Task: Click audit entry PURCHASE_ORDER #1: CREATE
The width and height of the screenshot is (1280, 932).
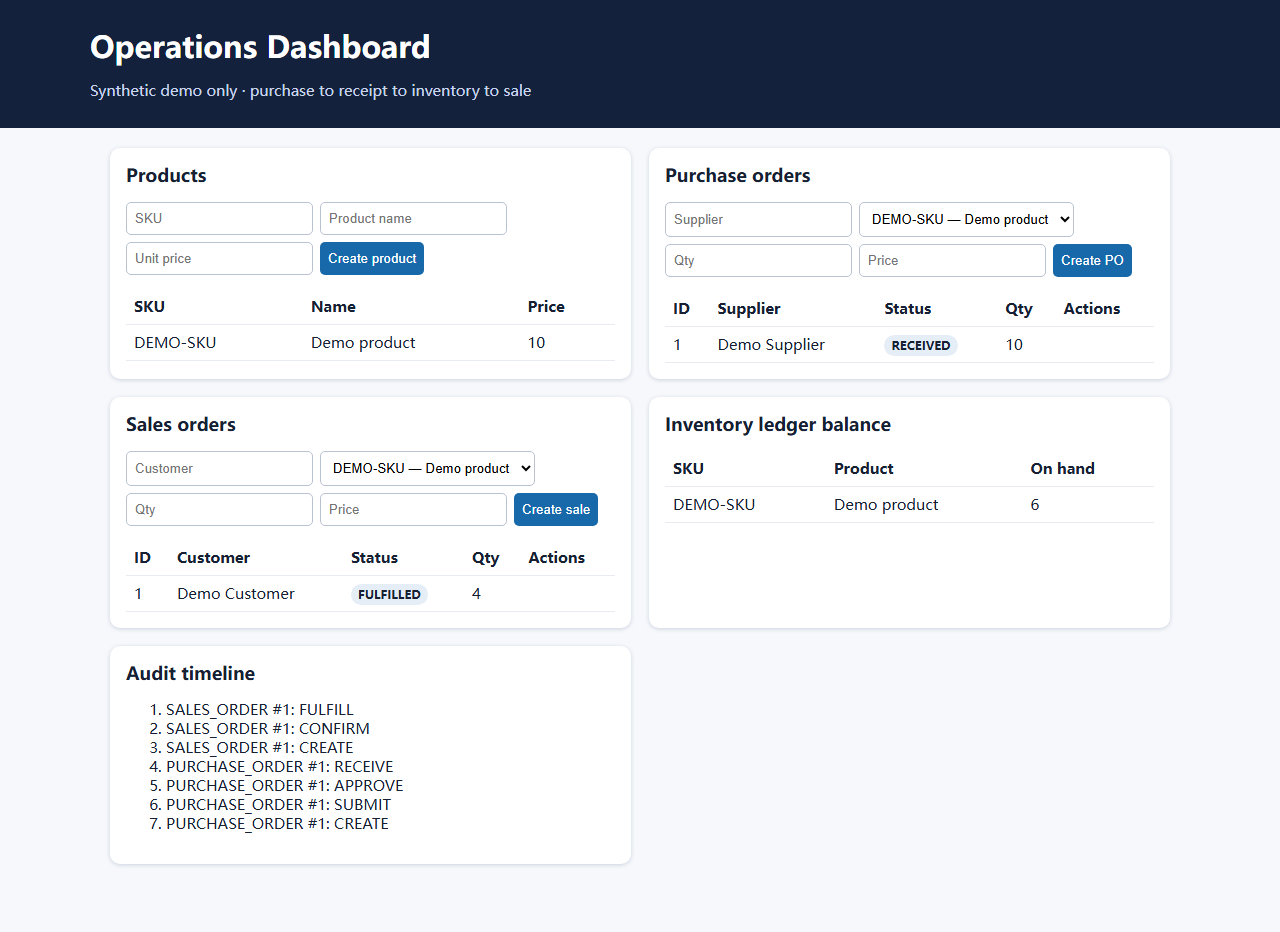Action: (277, 824)
